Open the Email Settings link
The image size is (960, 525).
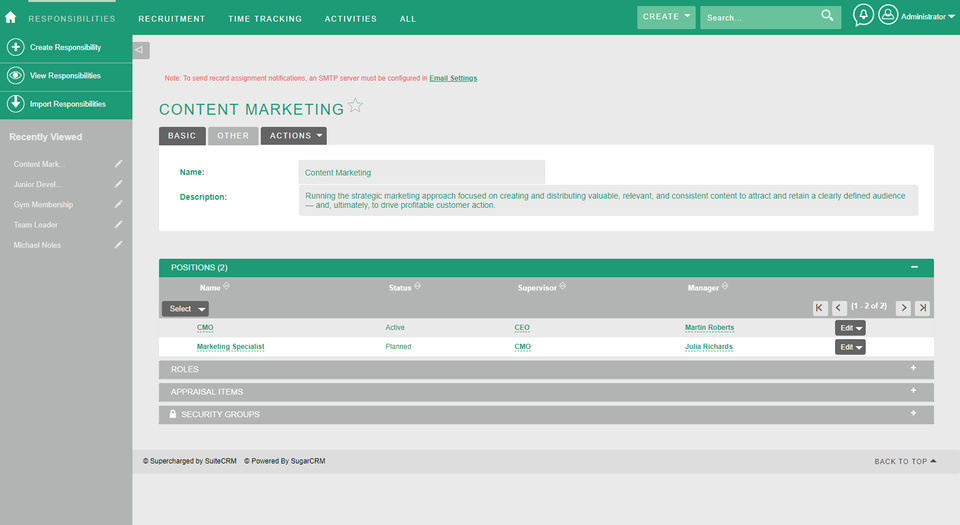coord(453,78)
